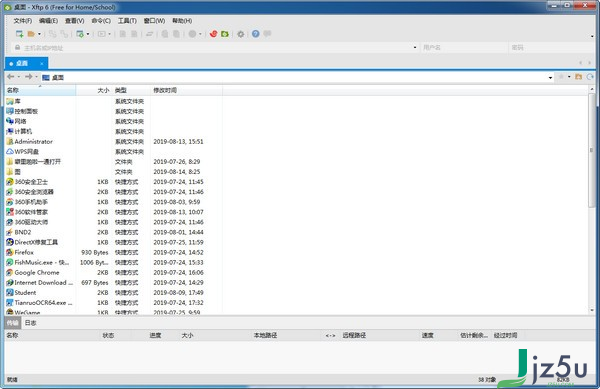The height and width of the screenshot is (389, 600).
Task: Click the 本地路径 transfer column header
Action: (265, 335)
